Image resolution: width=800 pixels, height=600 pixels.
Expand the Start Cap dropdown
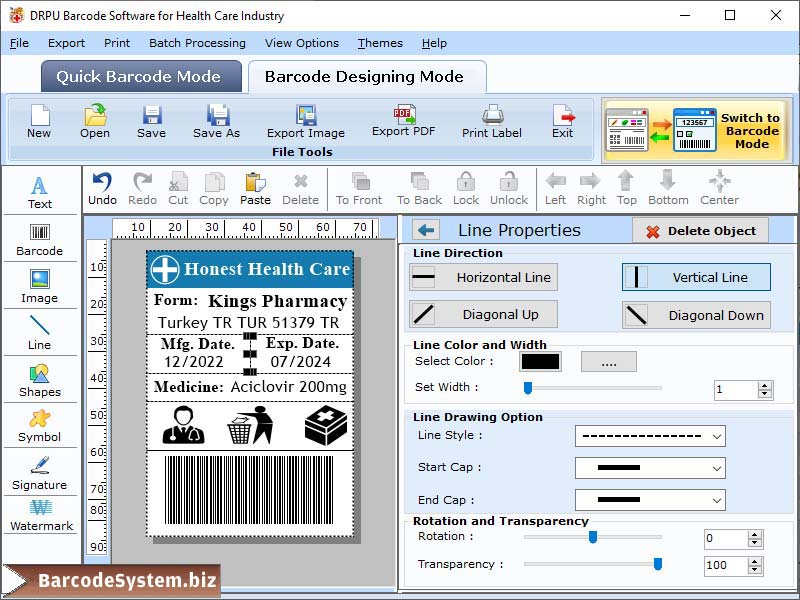(650, 468)
